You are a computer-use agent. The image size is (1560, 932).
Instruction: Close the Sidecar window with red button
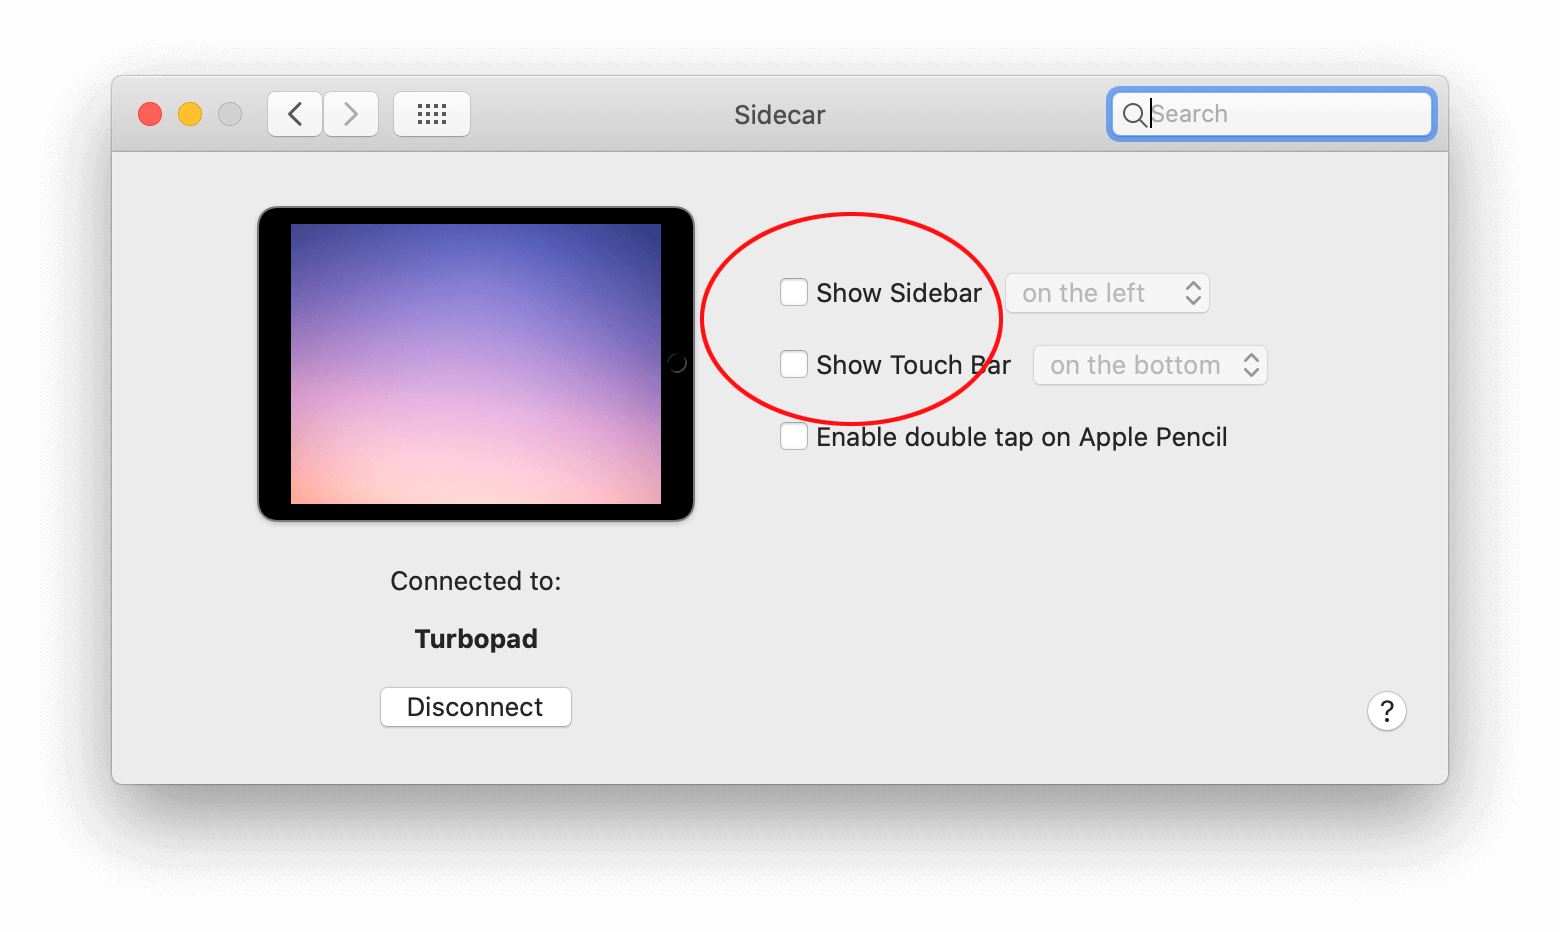pos(150,114)
